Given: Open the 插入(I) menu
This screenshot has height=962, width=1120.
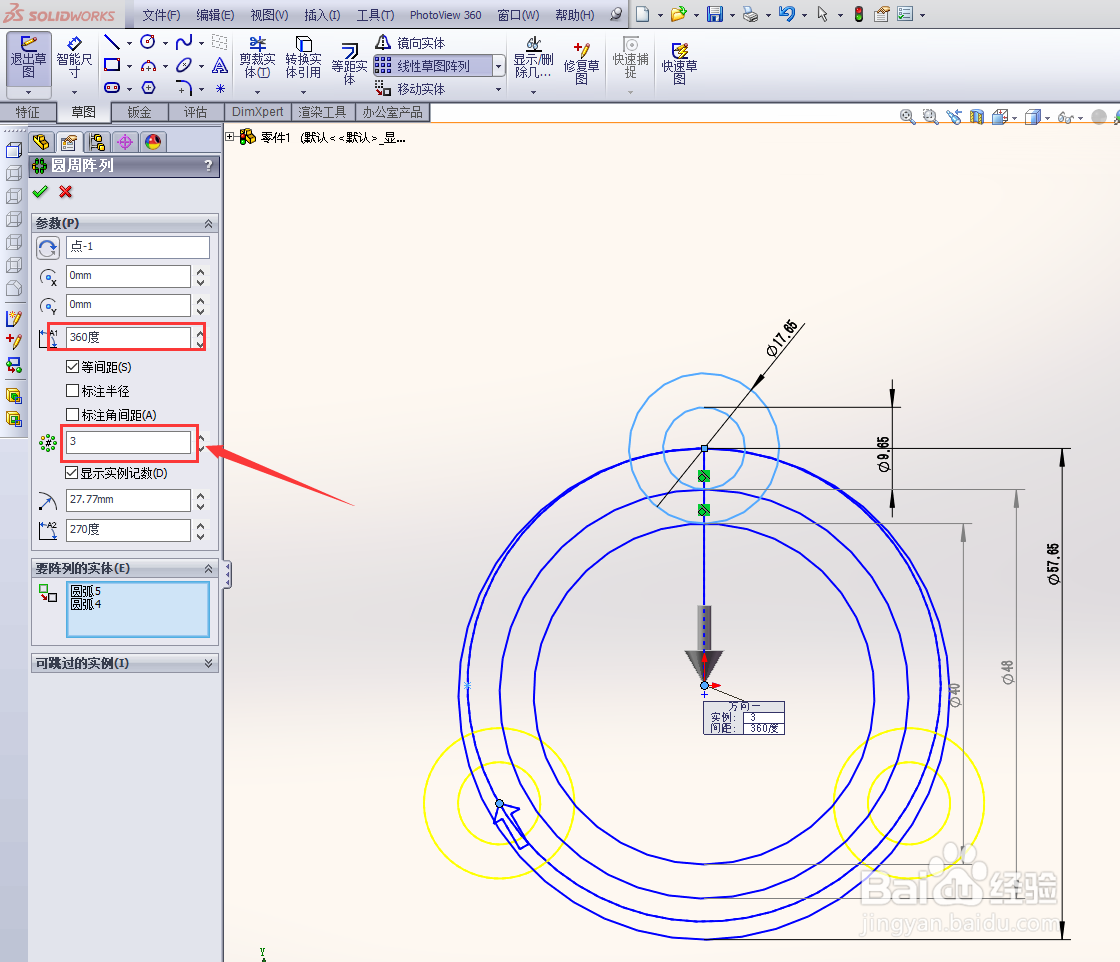Looking at the screenshot, I should pos(322,15).
